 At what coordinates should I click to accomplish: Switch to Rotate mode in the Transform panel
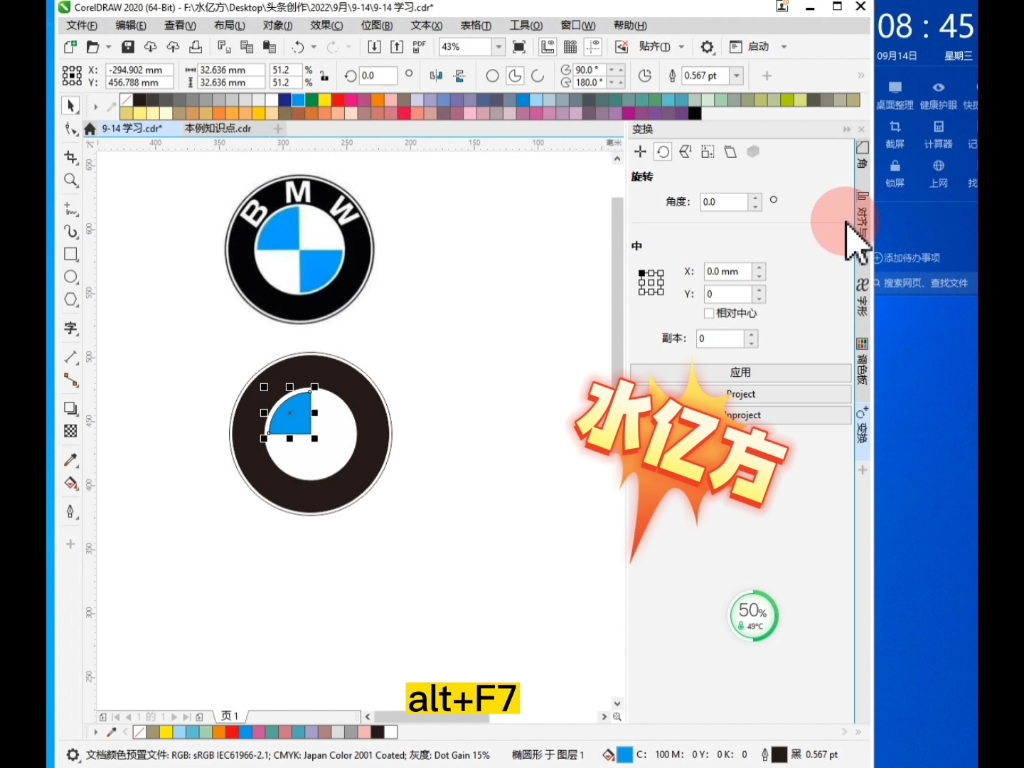pos(662,152)
